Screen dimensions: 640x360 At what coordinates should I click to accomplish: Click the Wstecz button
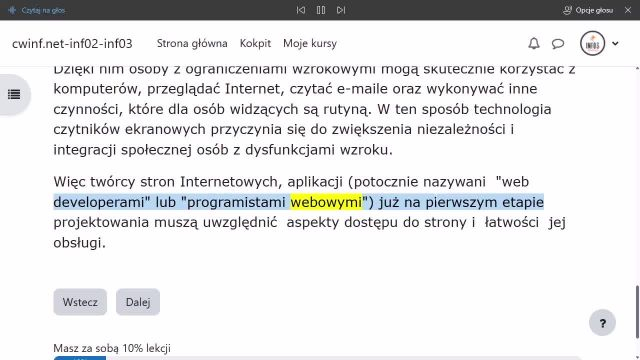pyautogui.click(x=80, y=302)
